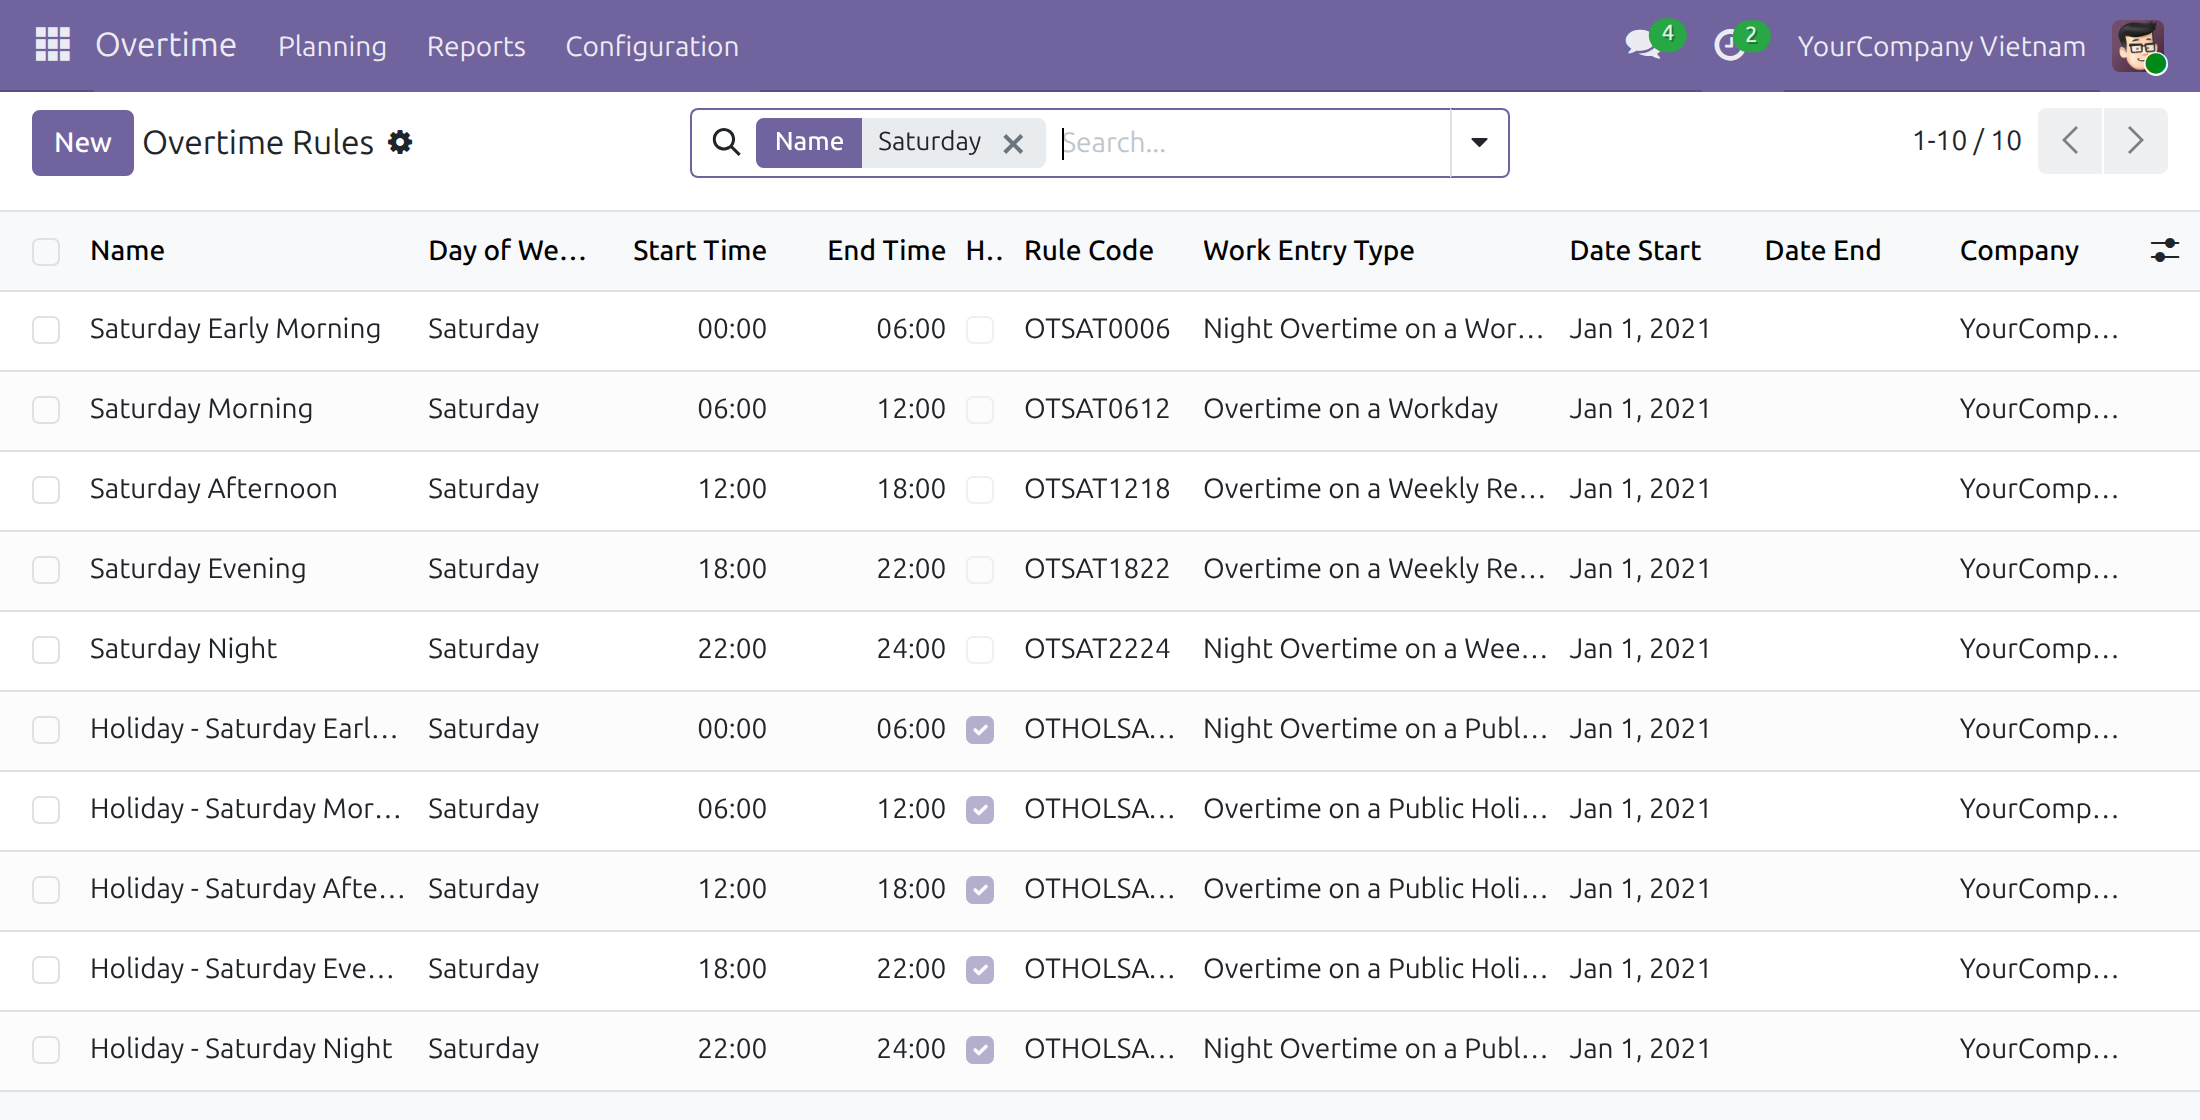Select the Saturday Afternoon row checkbox
The image size is (2200, 1120).
46,490
